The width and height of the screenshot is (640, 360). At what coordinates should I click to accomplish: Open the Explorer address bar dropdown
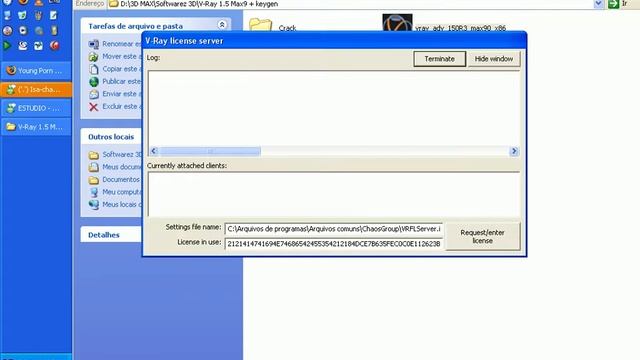click(598, 4)
